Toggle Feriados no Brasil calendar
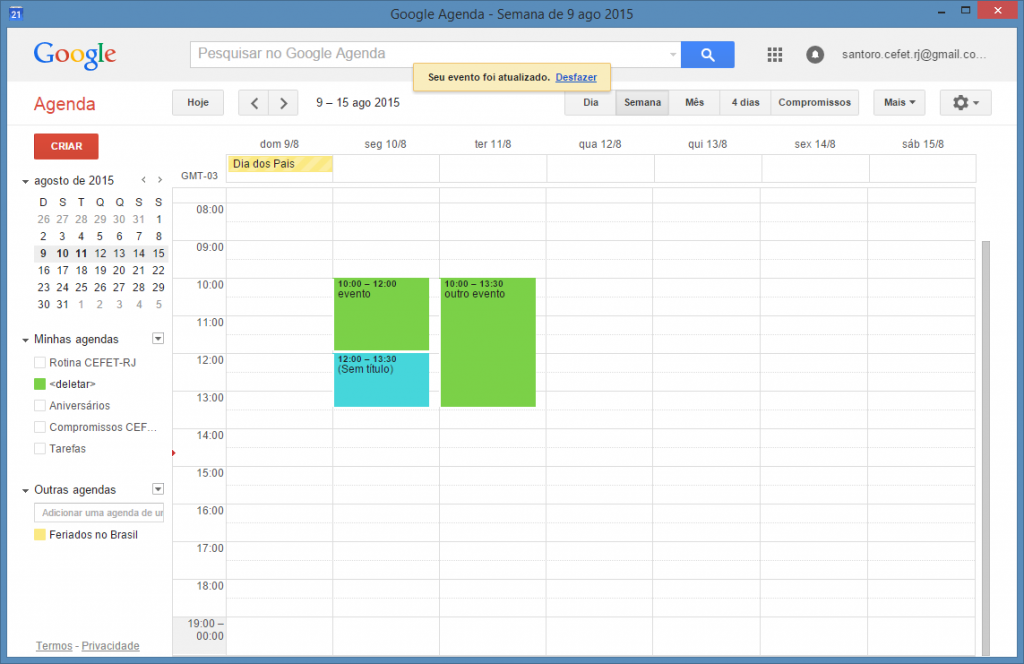The height and width of the screenshot is (664, 1024). point(40,535)
